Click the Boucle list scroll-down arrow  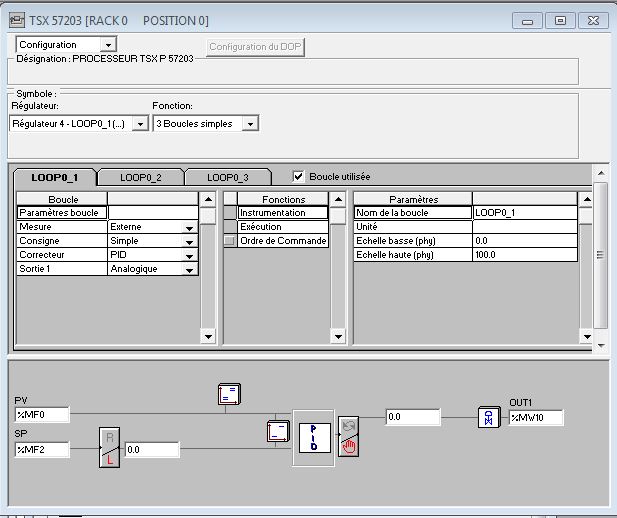pos(208,336)
